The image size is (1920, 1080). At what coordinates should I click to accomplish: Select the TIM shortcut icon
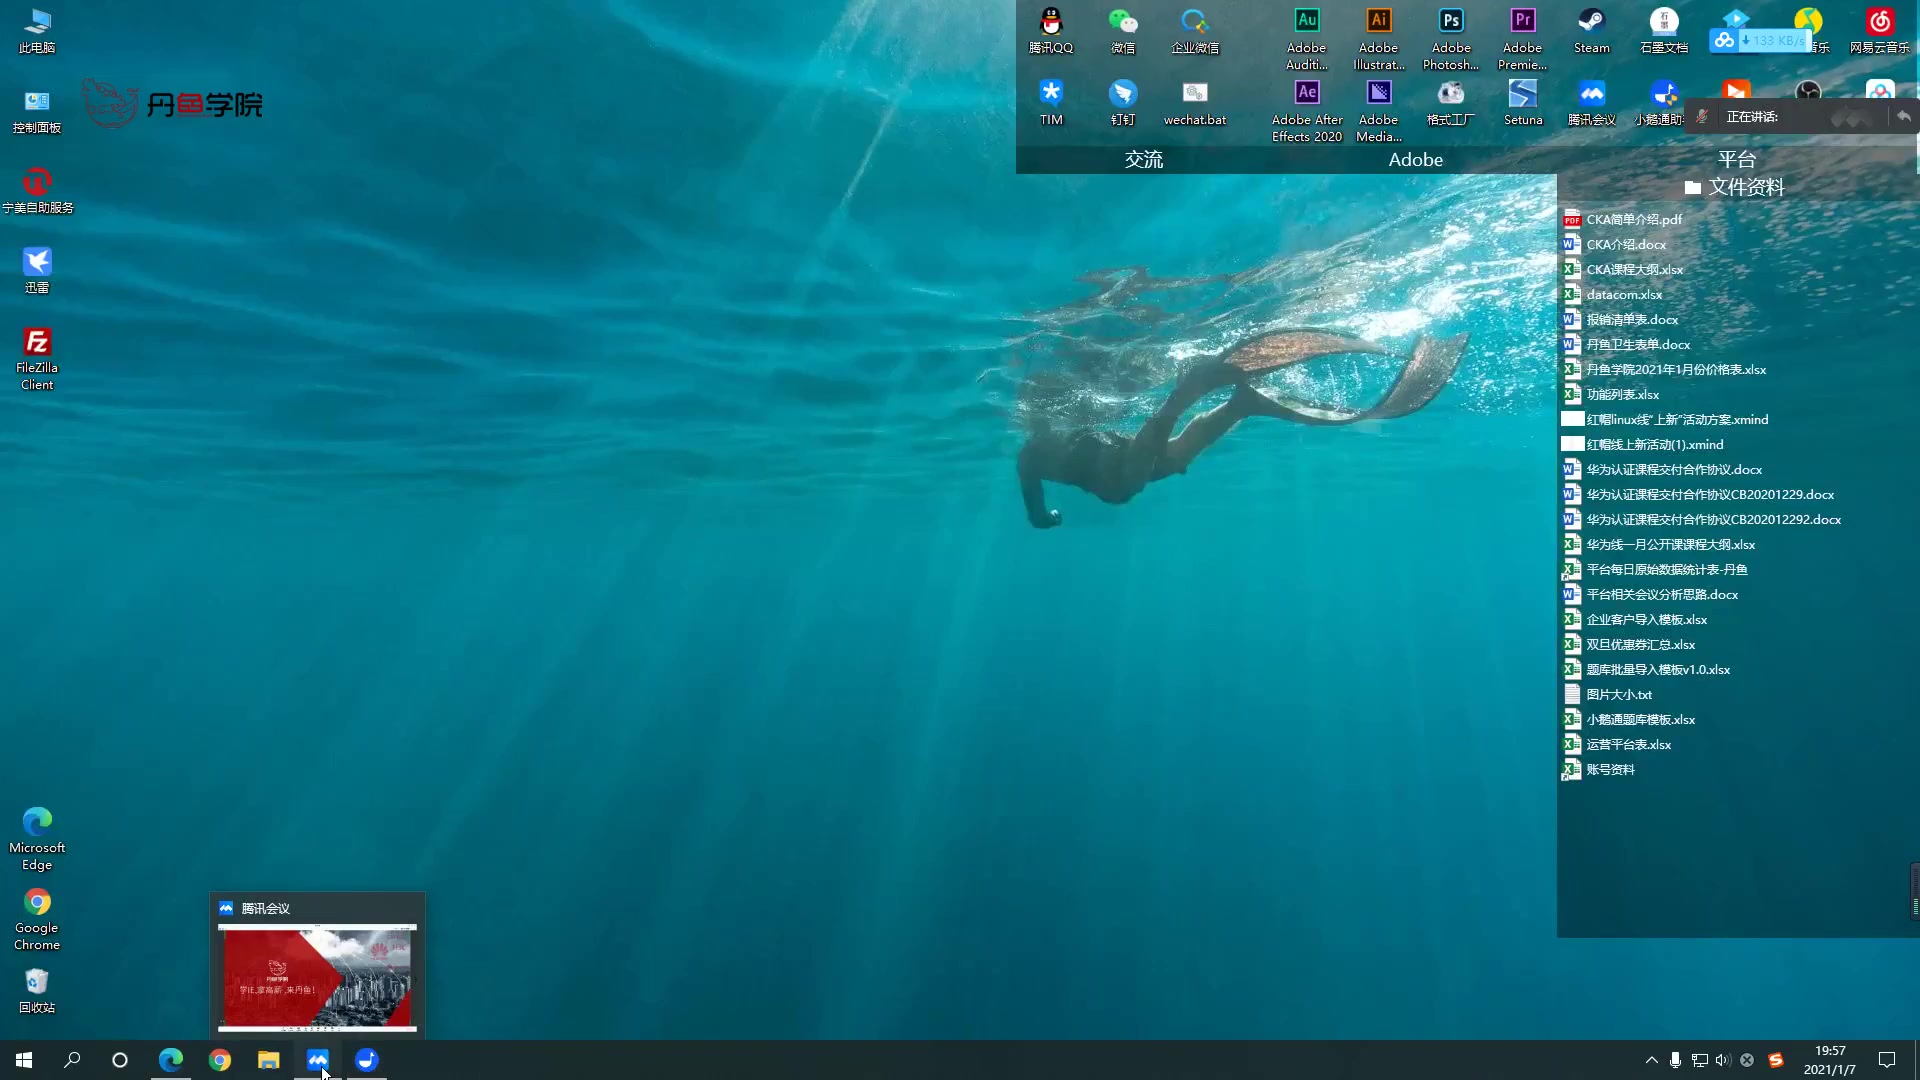click(x=1051, y=102)
